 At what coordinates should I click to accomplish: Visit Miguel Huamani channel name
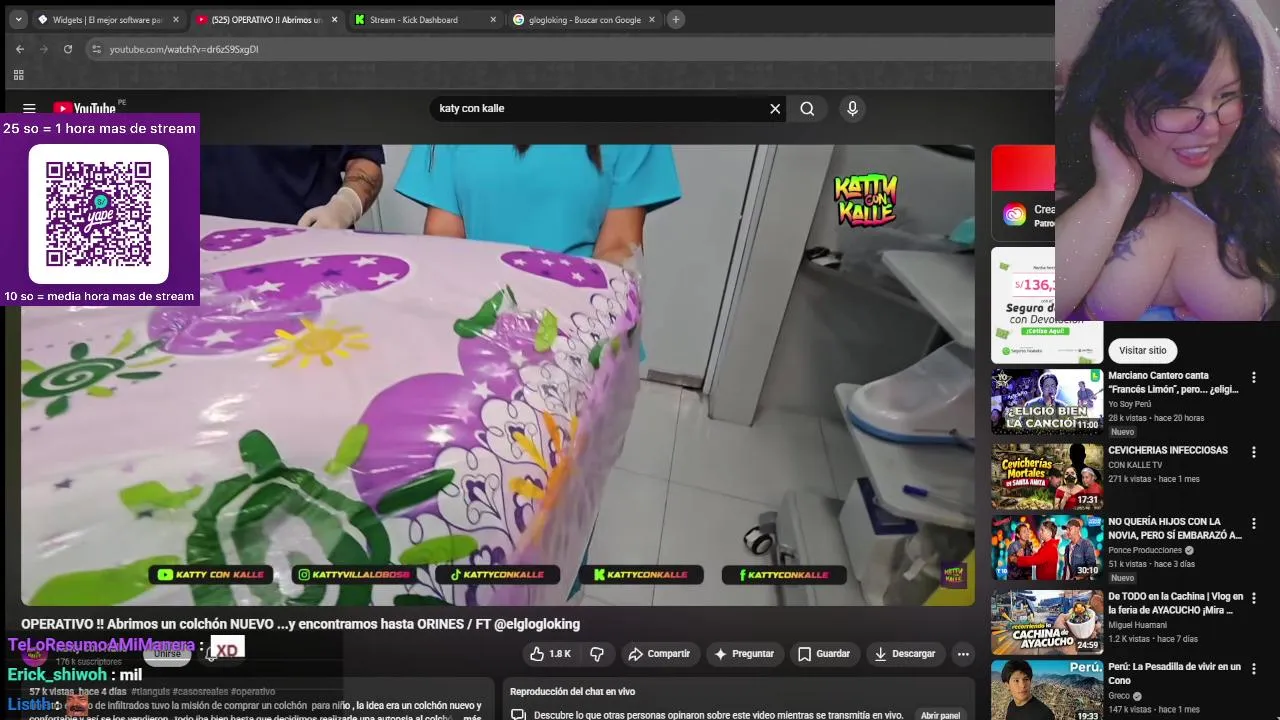[1140, 625]
